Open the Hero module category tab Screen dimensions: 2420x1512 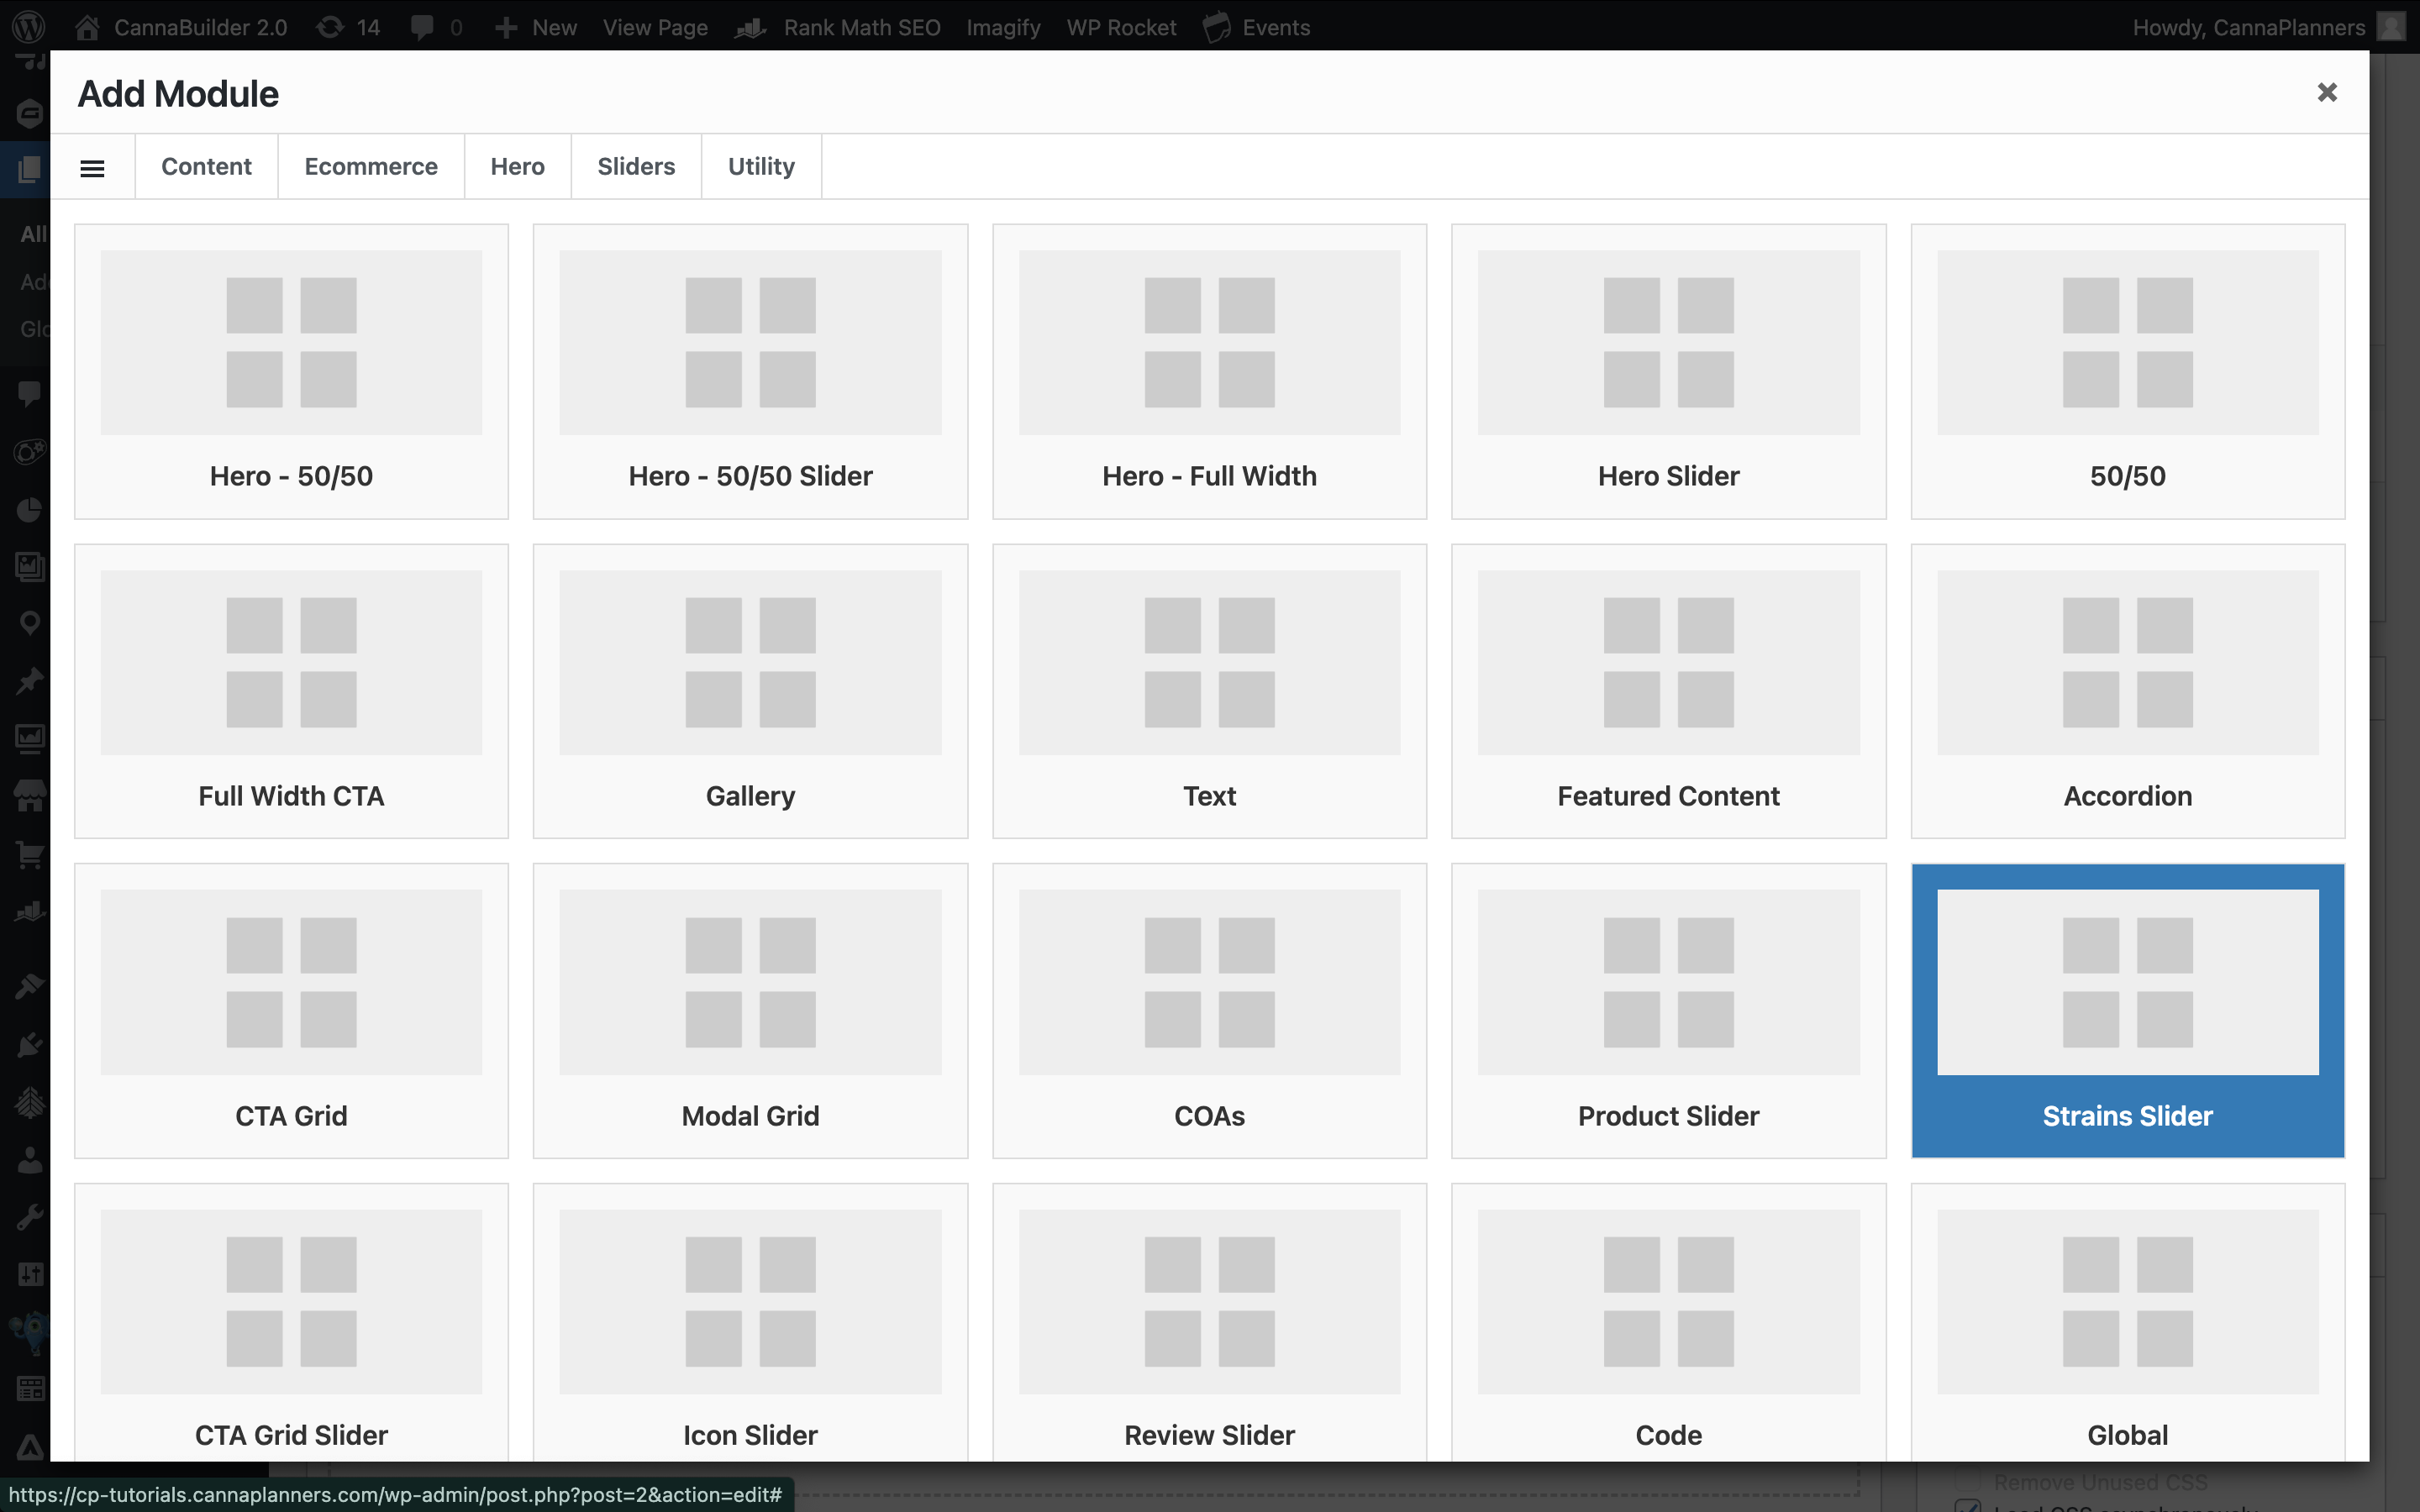tap(517, 166)
